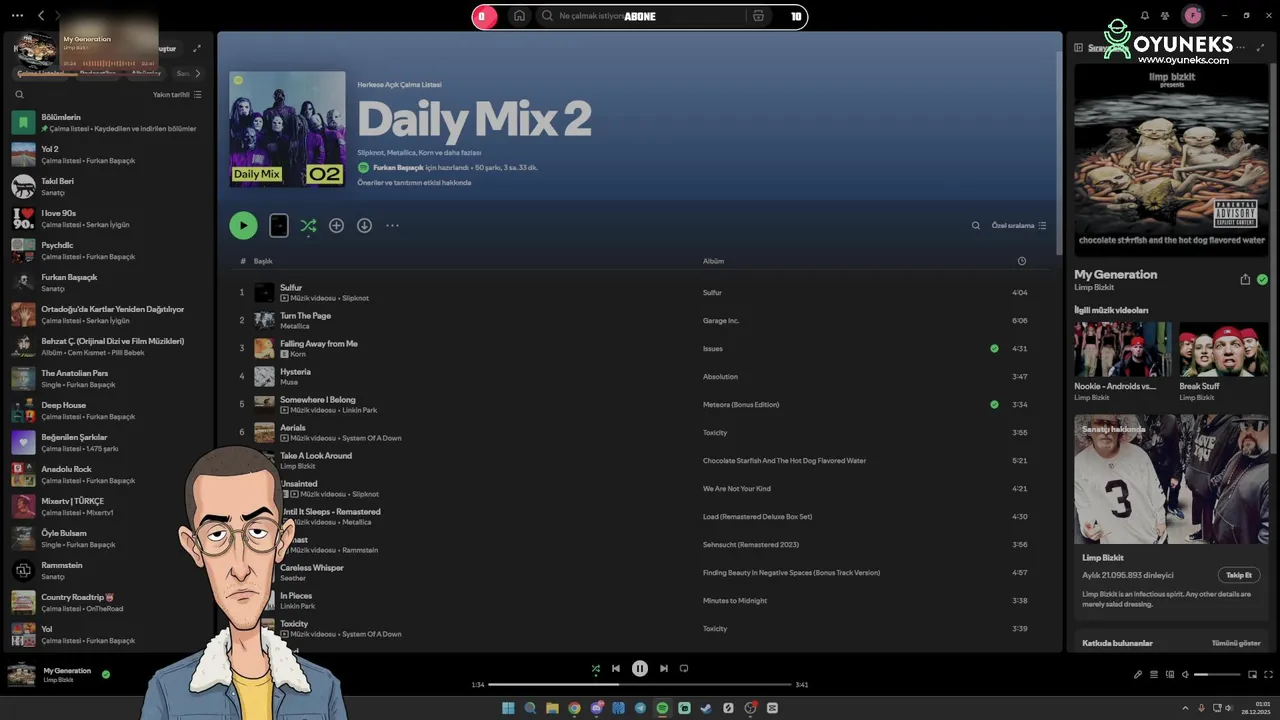This screenshot has height=720, width=1280.
Task: Click Öneriler ve tanıtımın etkisi hakkında link
Action: tap(414, 183)
